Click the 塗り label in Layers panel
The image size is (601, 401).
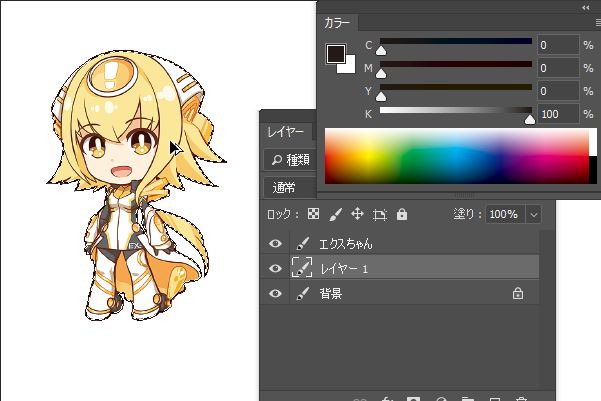tap(467, 214)
